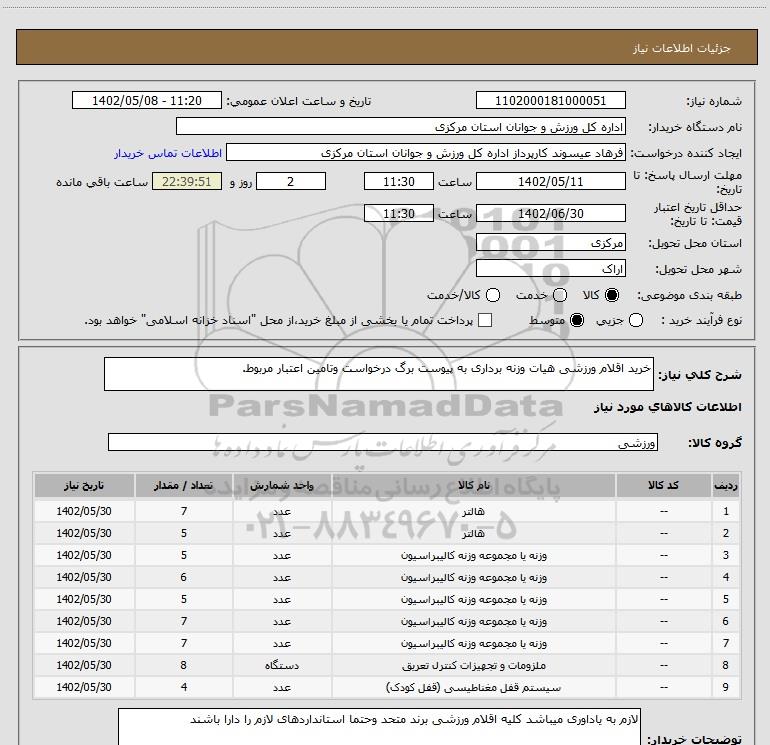This screenshot has height=745, width=770.
Task: Click the تاریخ نیاز column header
Action: click(x=84, y=486)
